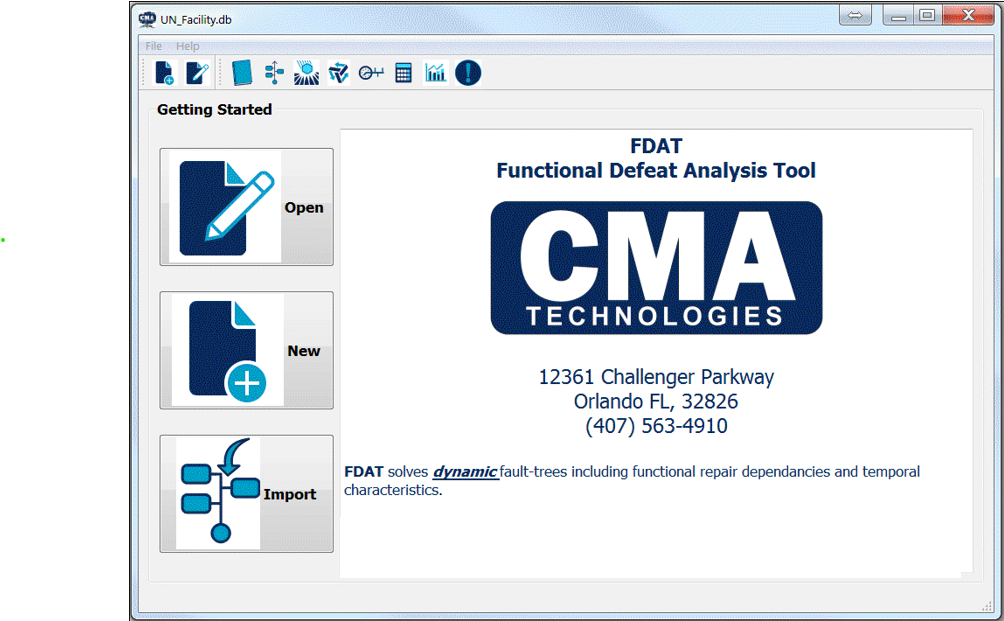Click the defeat mechanism toolbar icon
This screenshot has width=1004, height=621.
point(306,72)
